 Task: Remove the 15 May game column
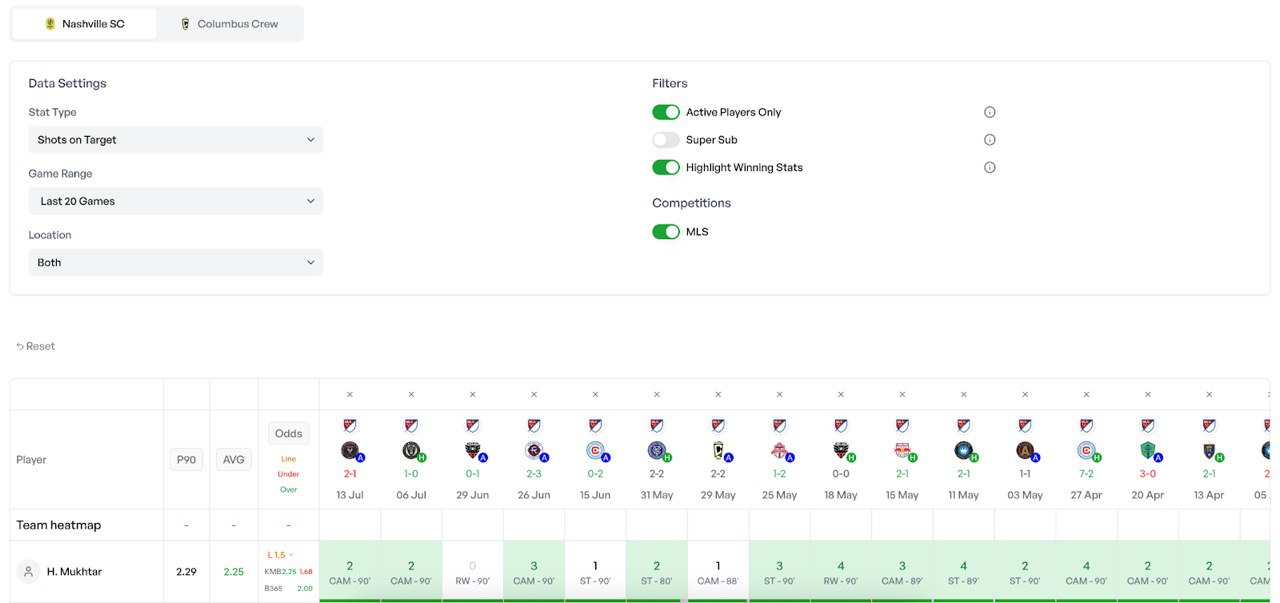coord(902,394)
